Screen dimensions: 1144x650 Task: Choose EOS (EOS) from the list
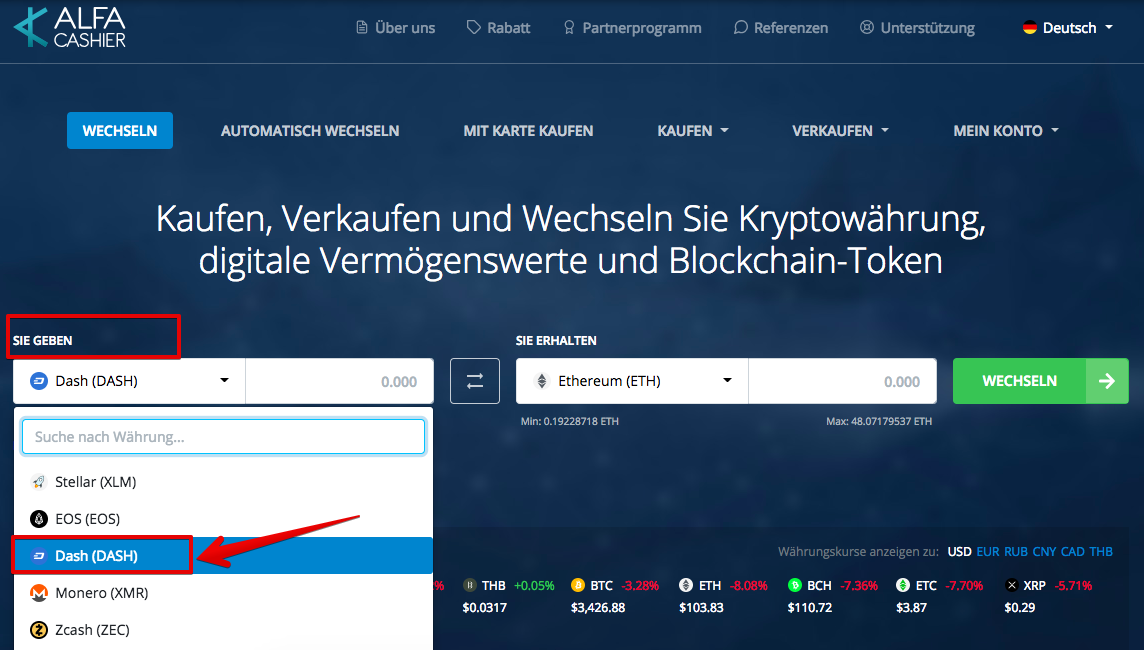point(223,519)
